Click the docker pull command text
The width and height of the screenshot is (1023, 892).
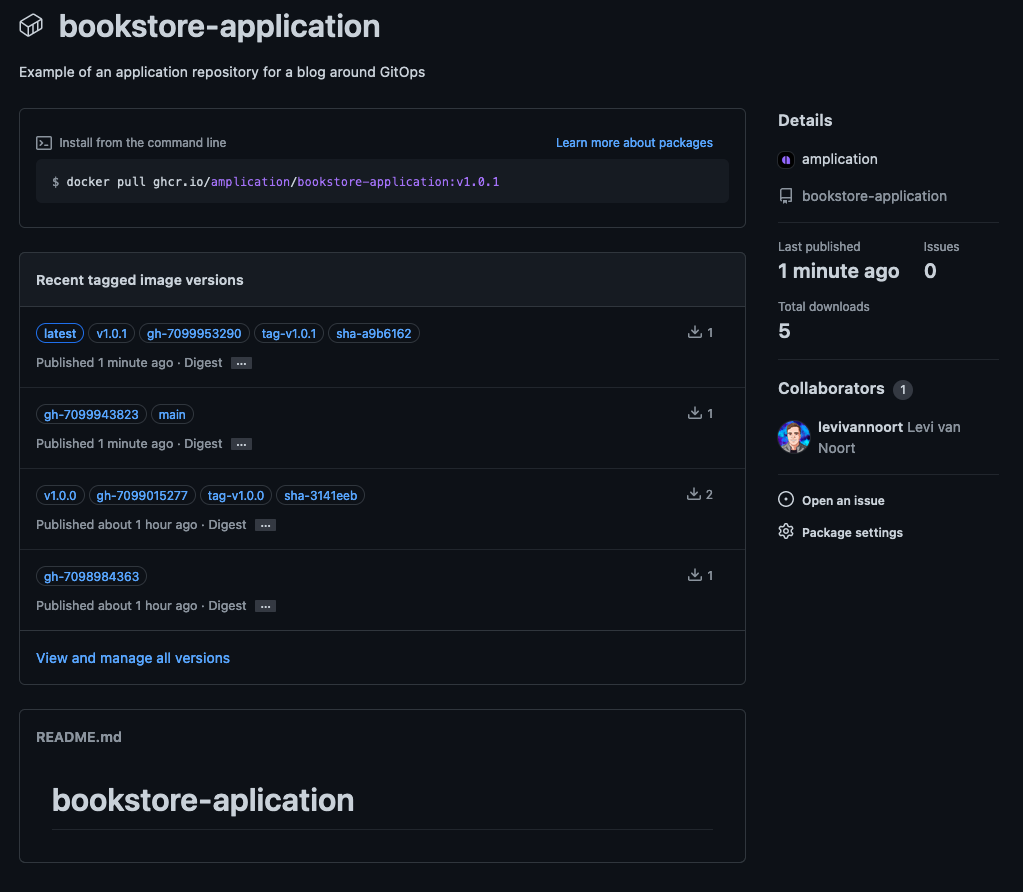click(x=282, y=181)
